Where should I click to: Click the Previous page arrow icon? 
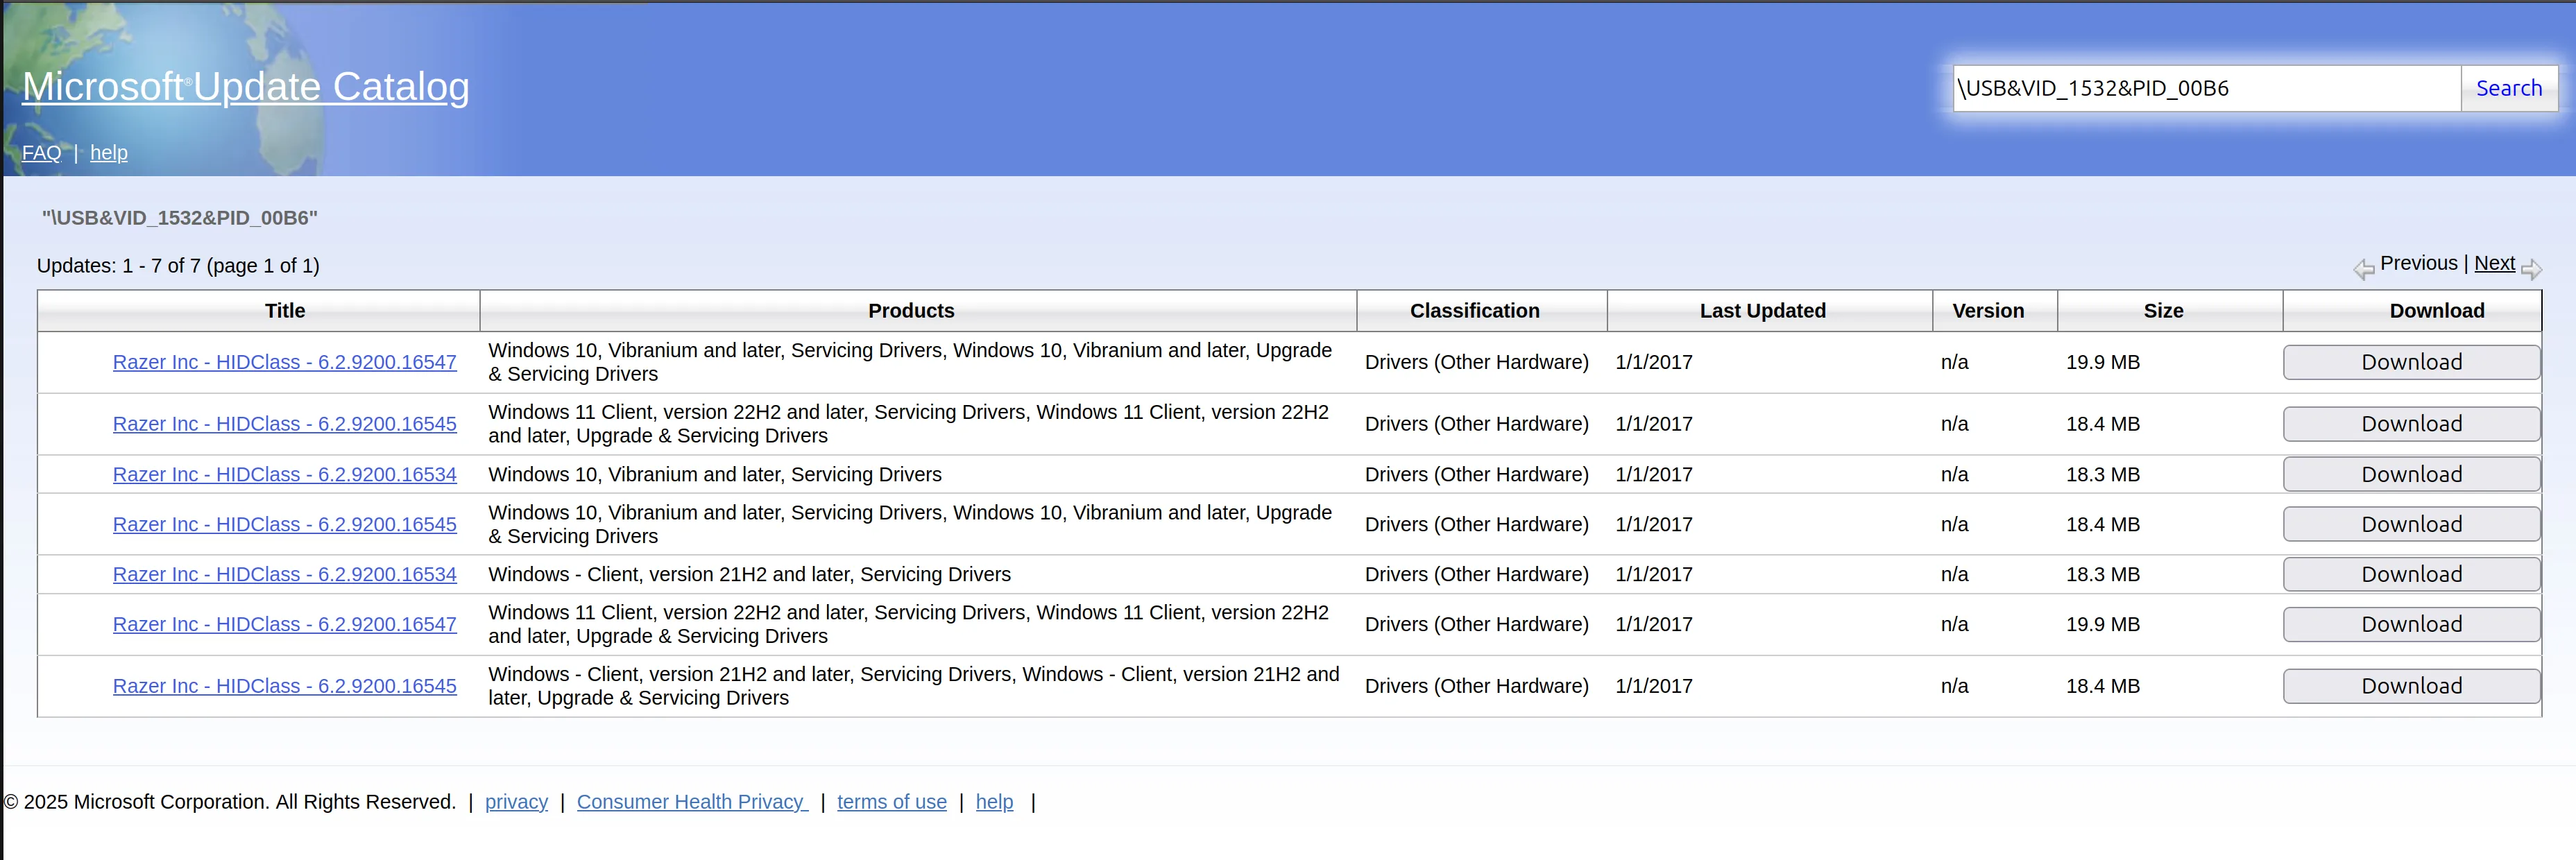tap(2363, 268)
